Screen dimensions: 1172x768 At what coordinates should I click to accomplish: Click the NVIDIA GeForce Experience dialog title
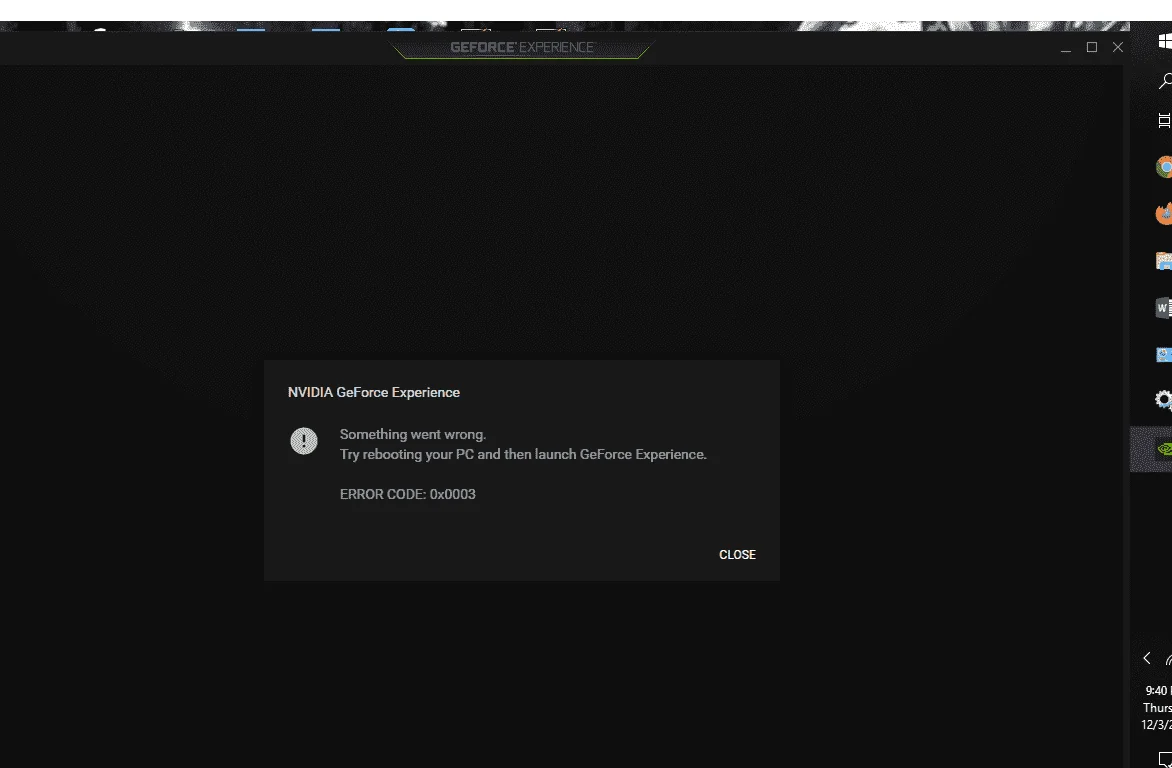click(x=374, y=393)
